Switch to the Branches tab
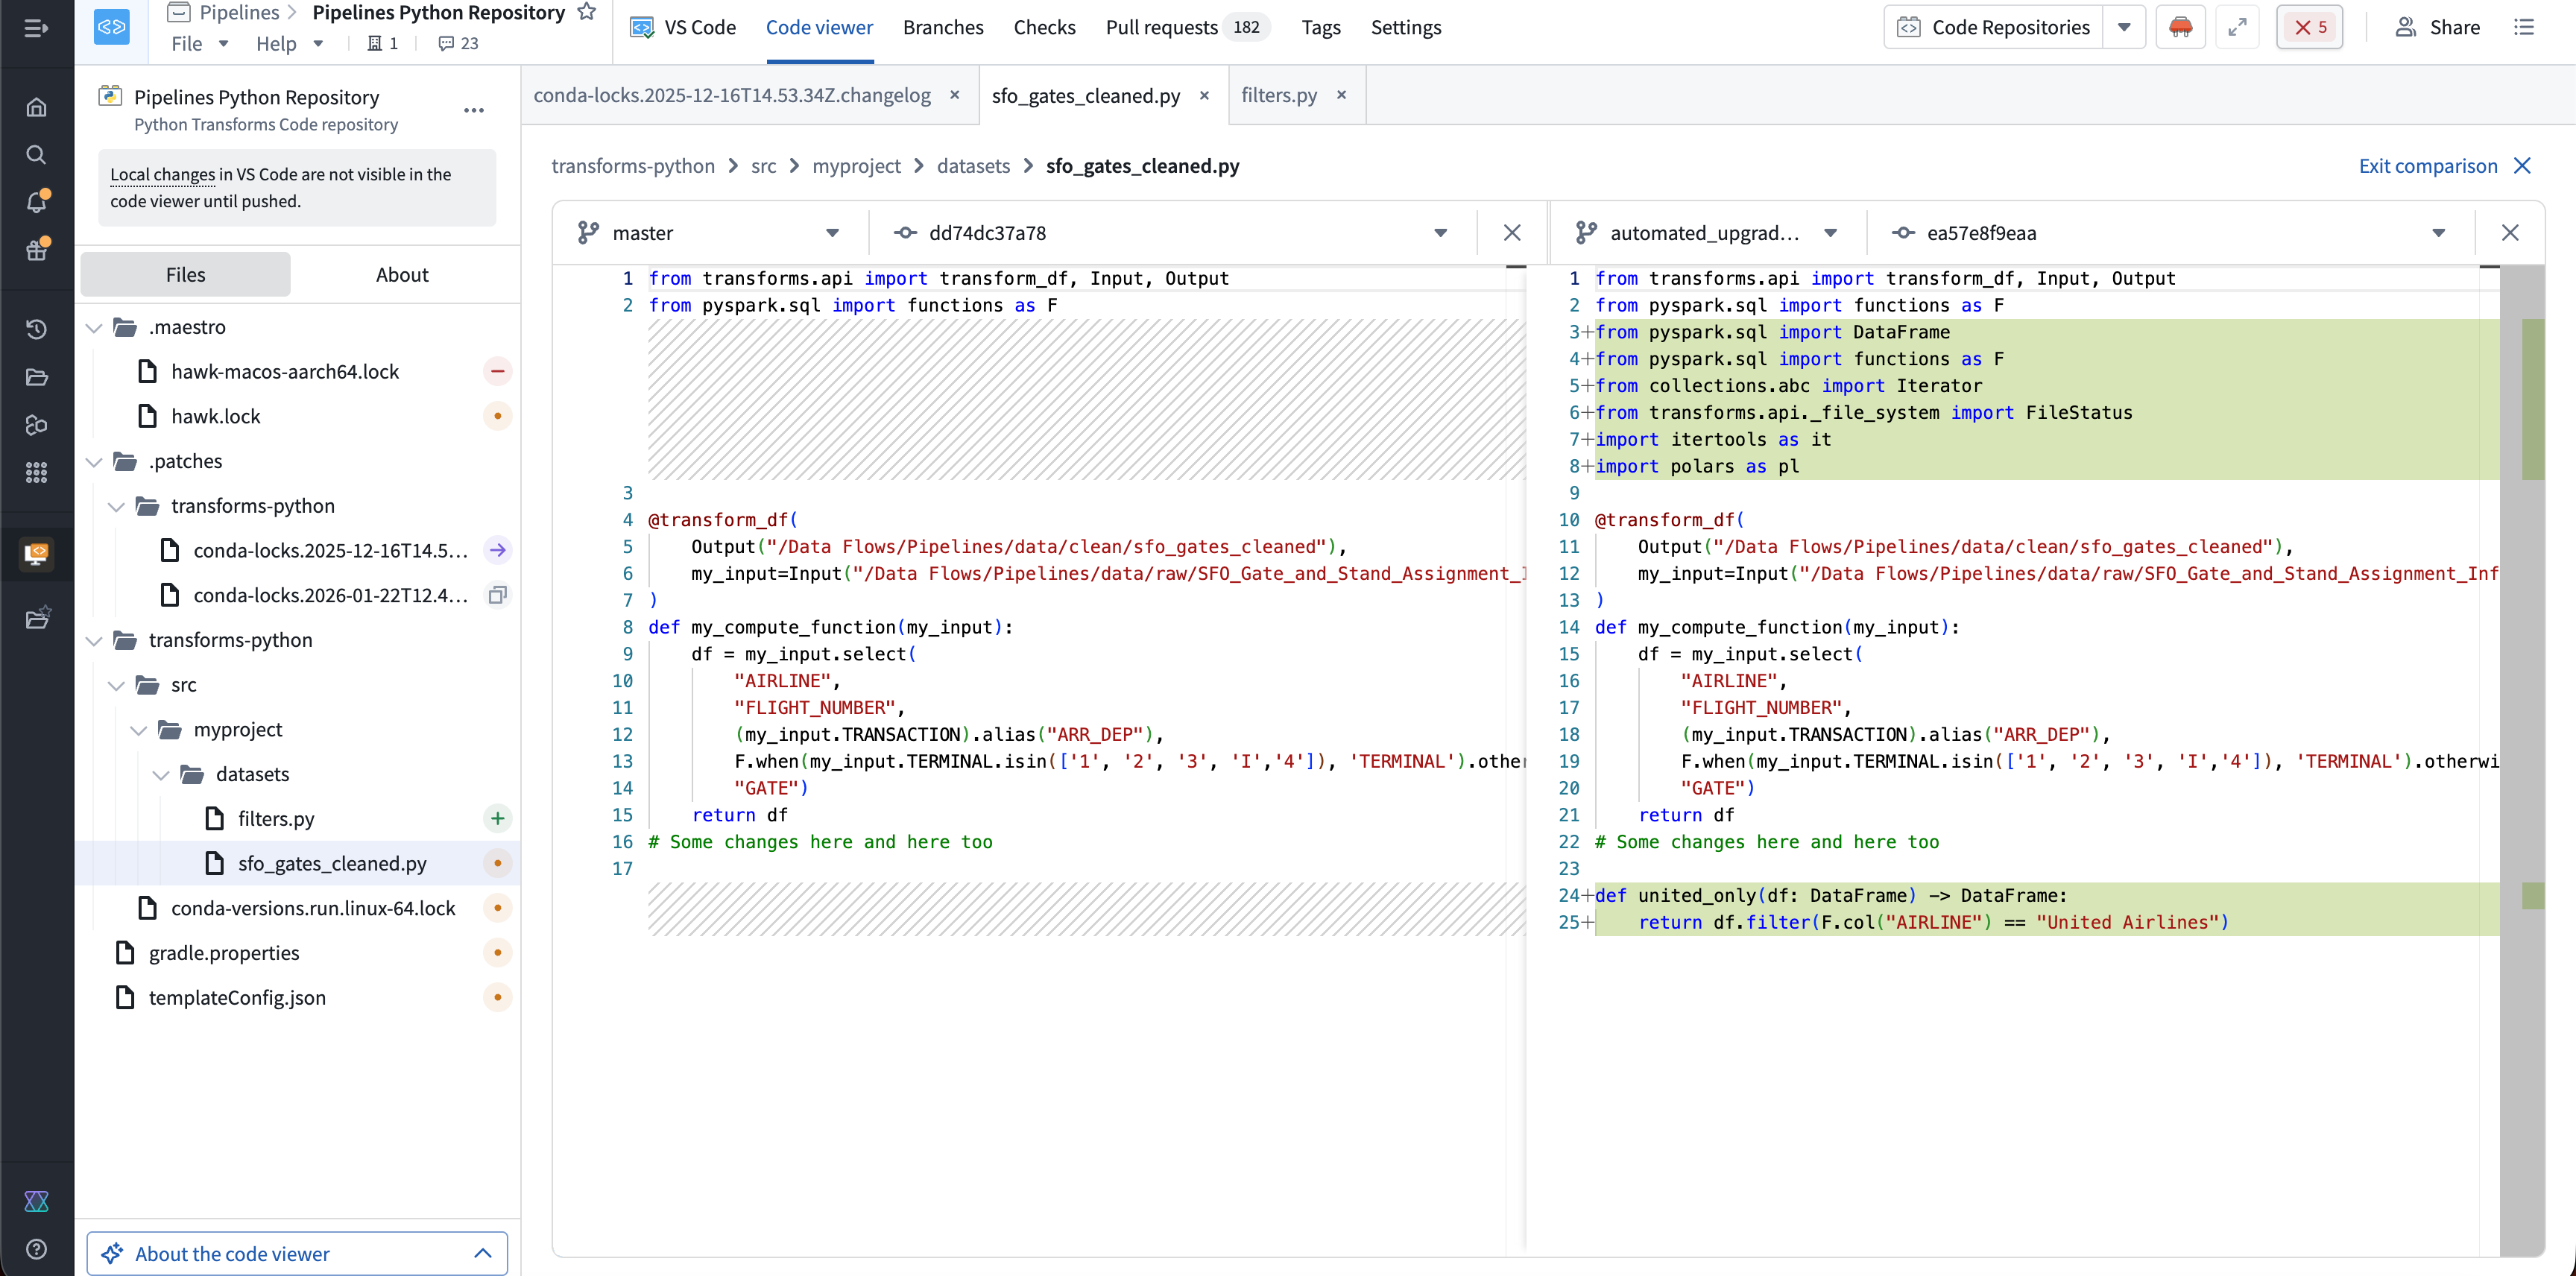 pos(942,27)
